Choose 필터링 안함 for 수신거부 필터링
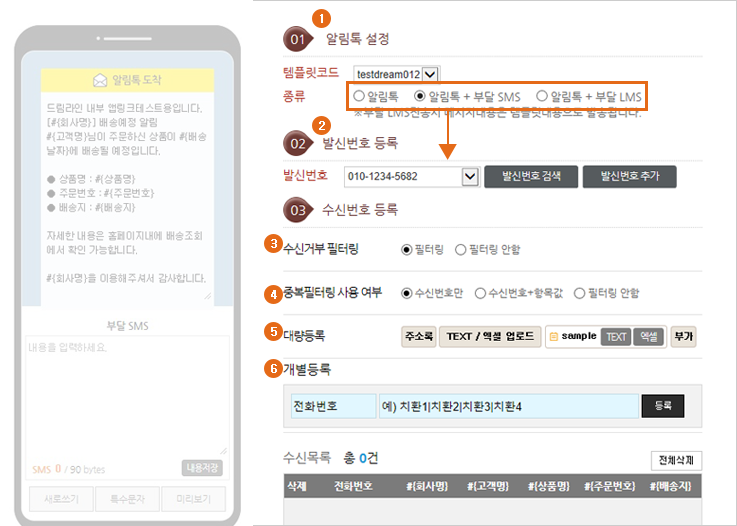This screenshot has width=737, height=526. 460,249
